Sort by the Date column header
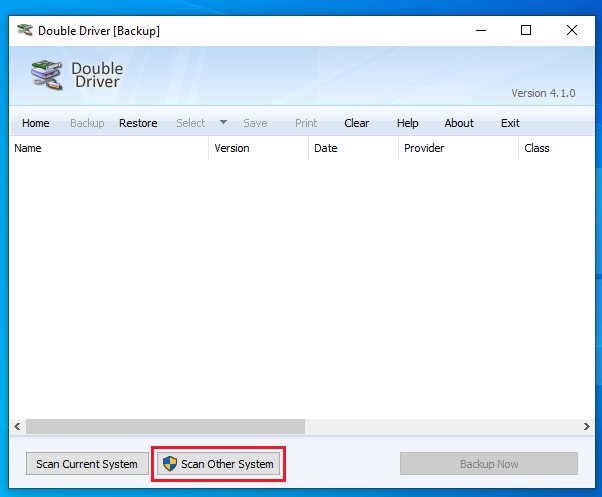The height and width of the screenshot is (497, 602). [x=353, y=148]
